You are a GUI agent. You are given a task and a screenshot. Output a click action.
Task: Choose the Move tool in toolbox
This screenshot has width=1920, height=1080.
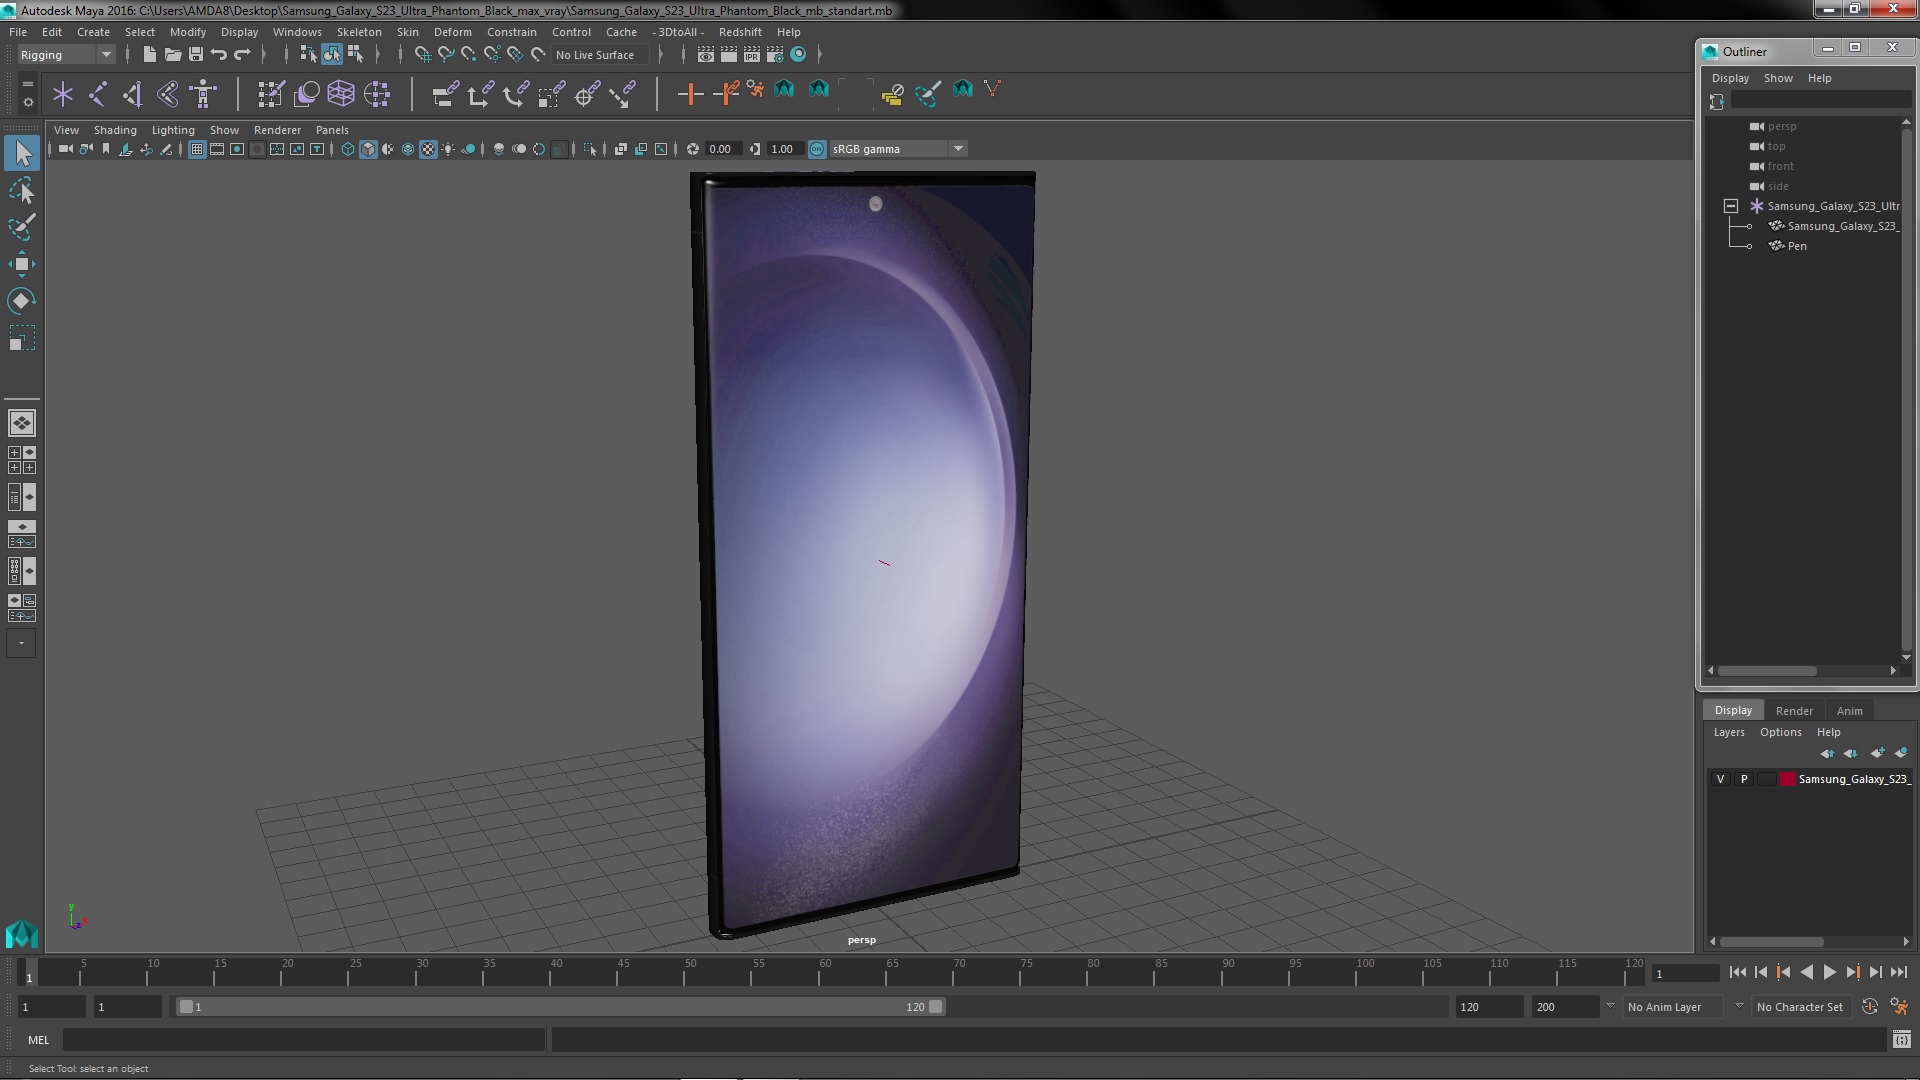[22, 264]
